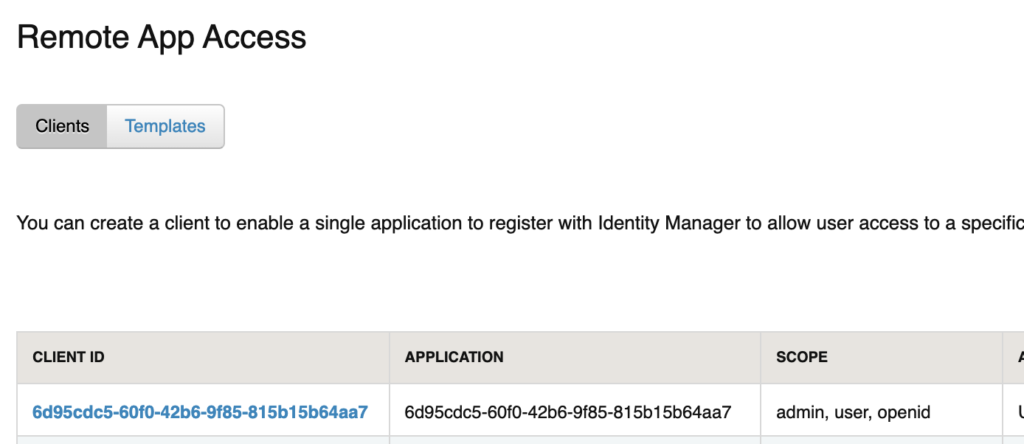Click the word "admin" in the scope cell
The image size is (1024, 444).
[x=799, y=412]
